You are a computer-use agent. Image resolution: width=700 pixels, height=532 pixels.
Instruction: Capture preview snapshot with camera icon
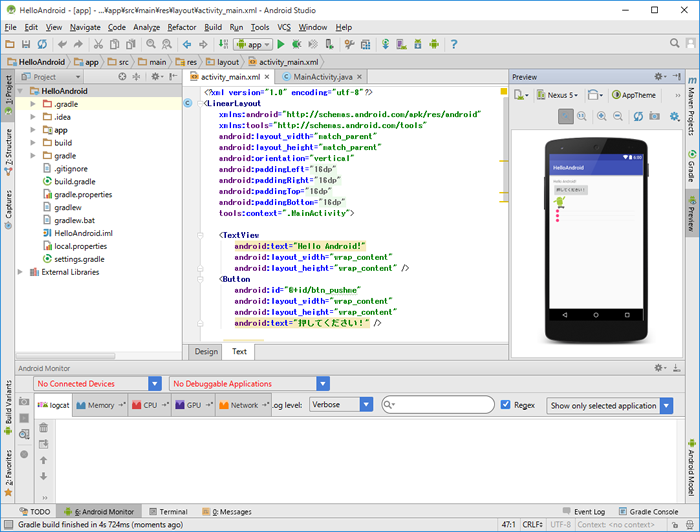point(654,116)
